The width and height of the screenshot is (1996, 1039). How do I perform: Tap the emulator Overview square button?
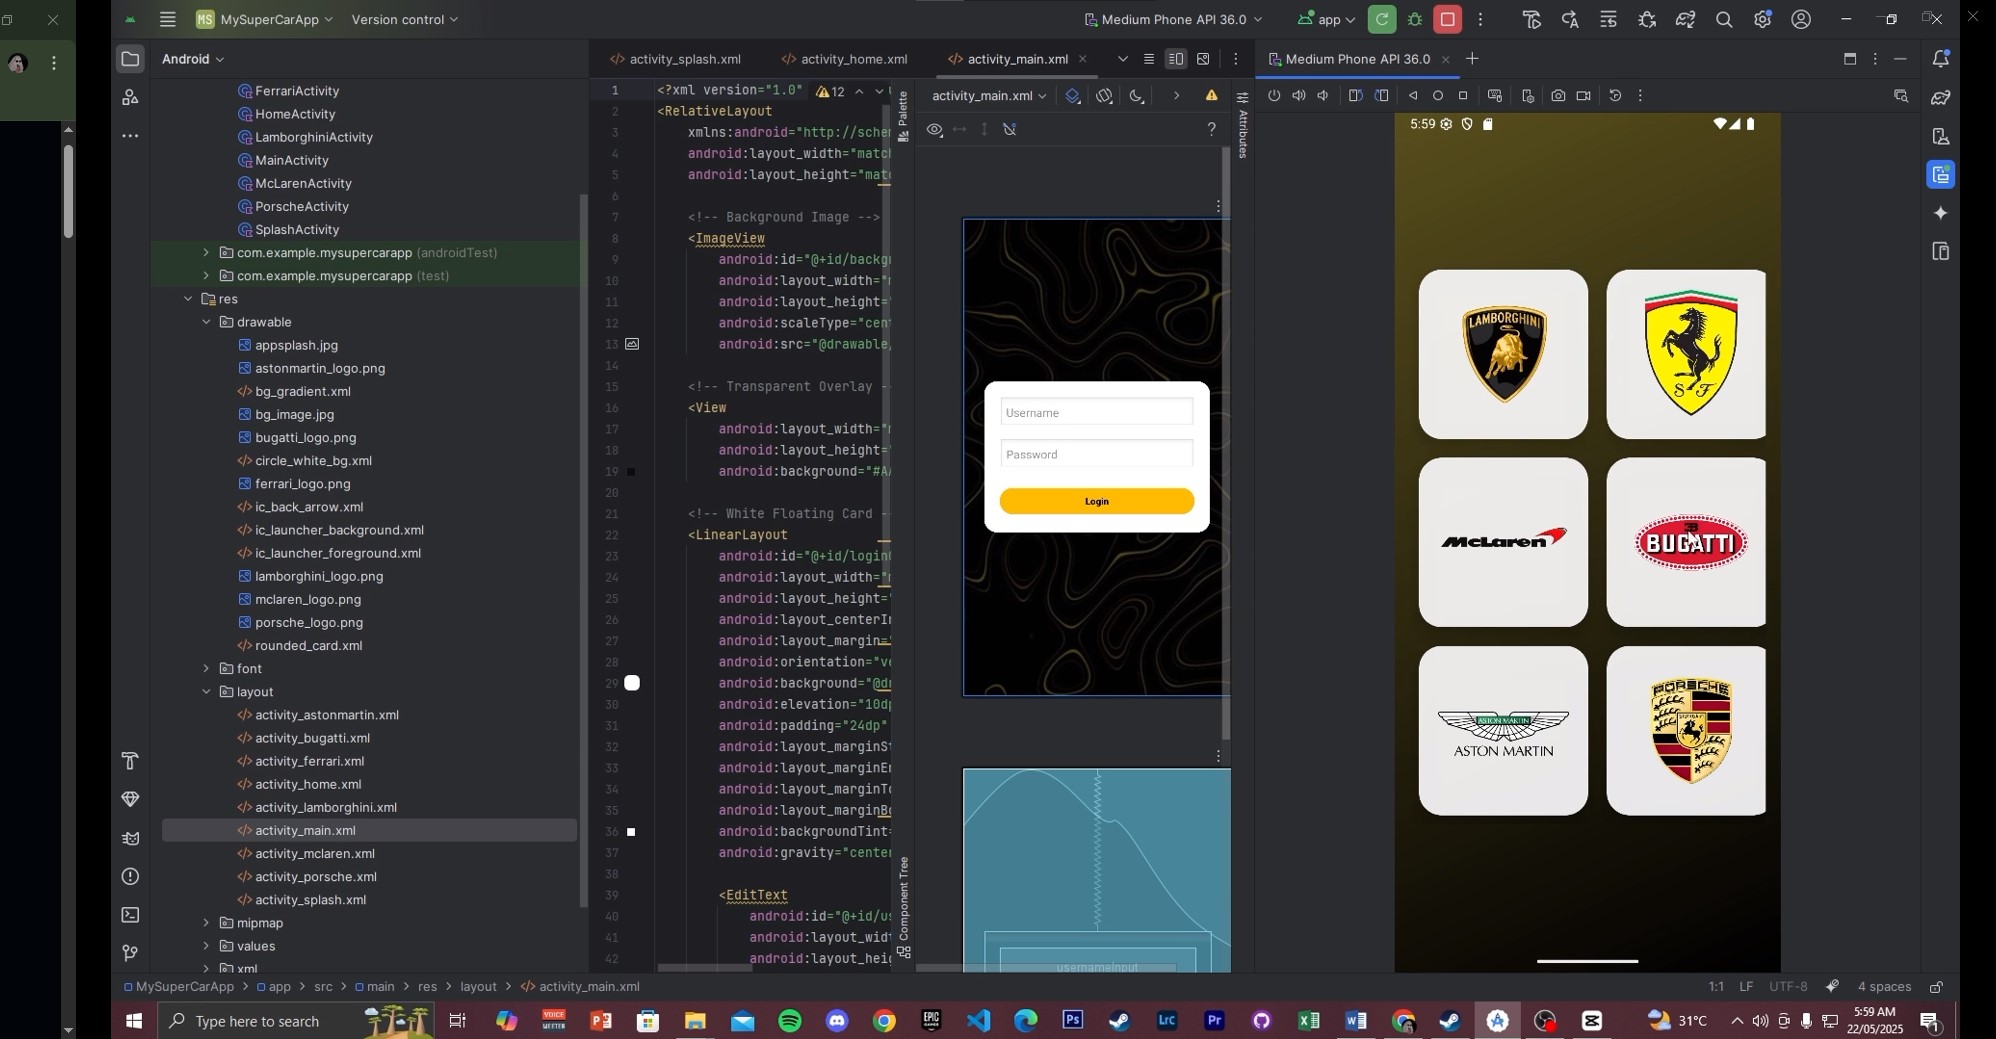tap(1463, 96)
